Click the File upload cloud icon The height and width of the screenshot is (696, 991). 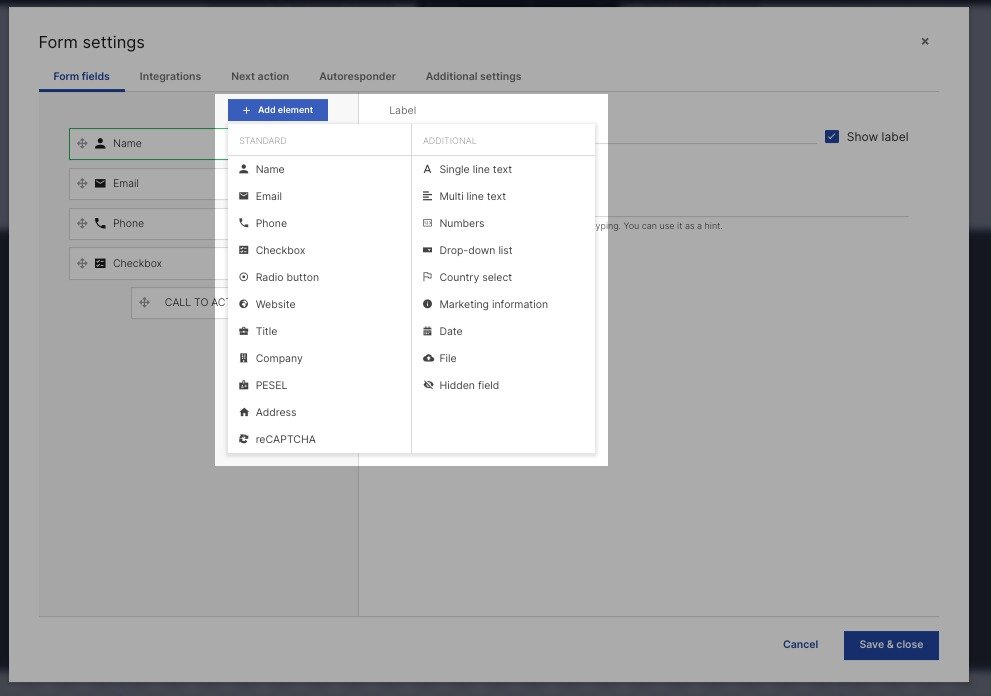point(428,358)
